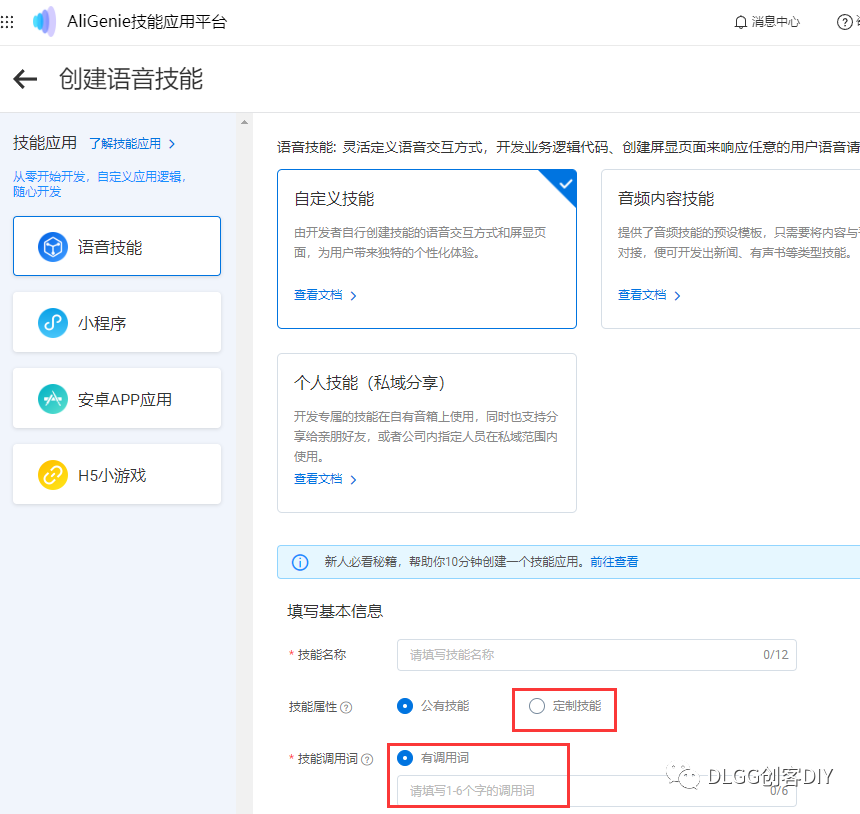Click the 安卓APP应用 icon

pos(53,399)
